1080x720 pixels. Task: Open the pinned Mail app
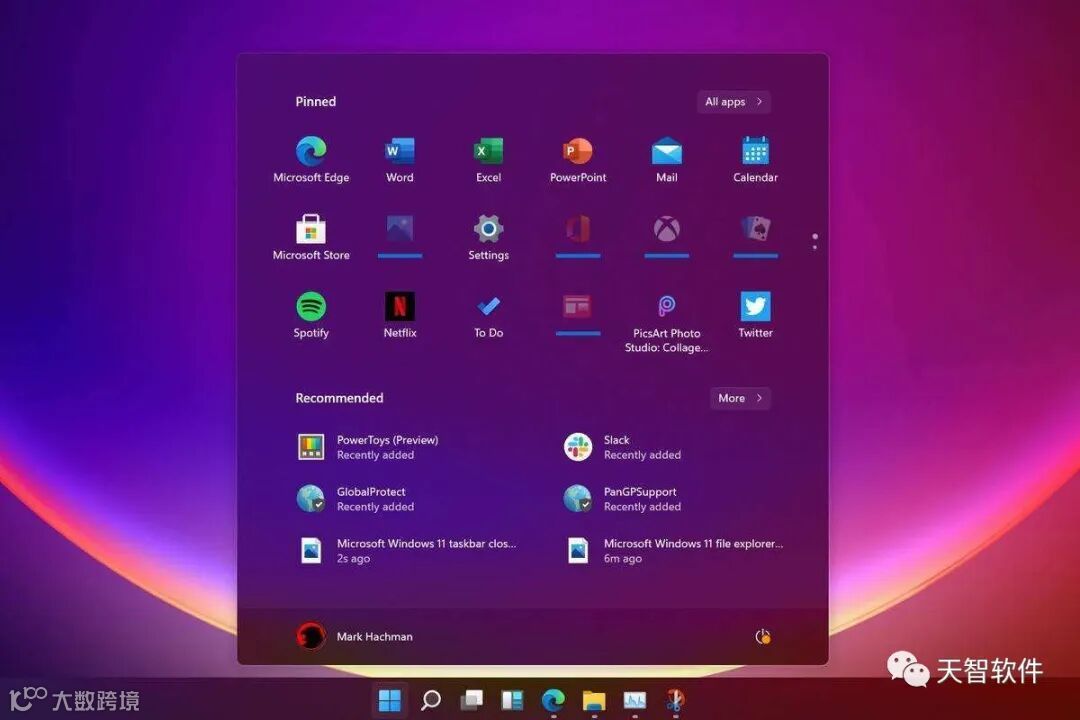pyautogui.click(x=667, y=160)
